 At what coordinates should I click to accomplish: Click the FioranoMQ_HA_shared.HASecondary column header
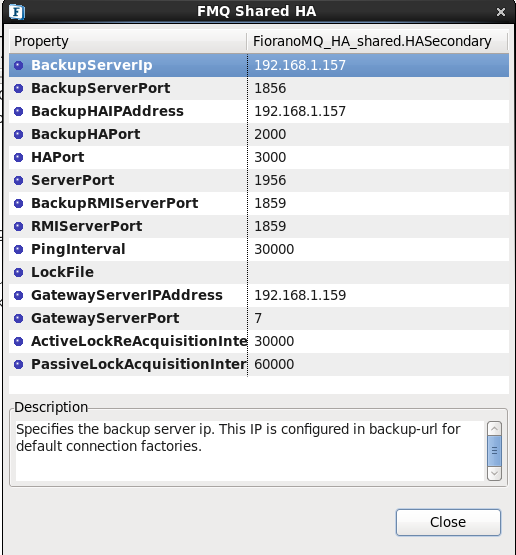[377, 41]
